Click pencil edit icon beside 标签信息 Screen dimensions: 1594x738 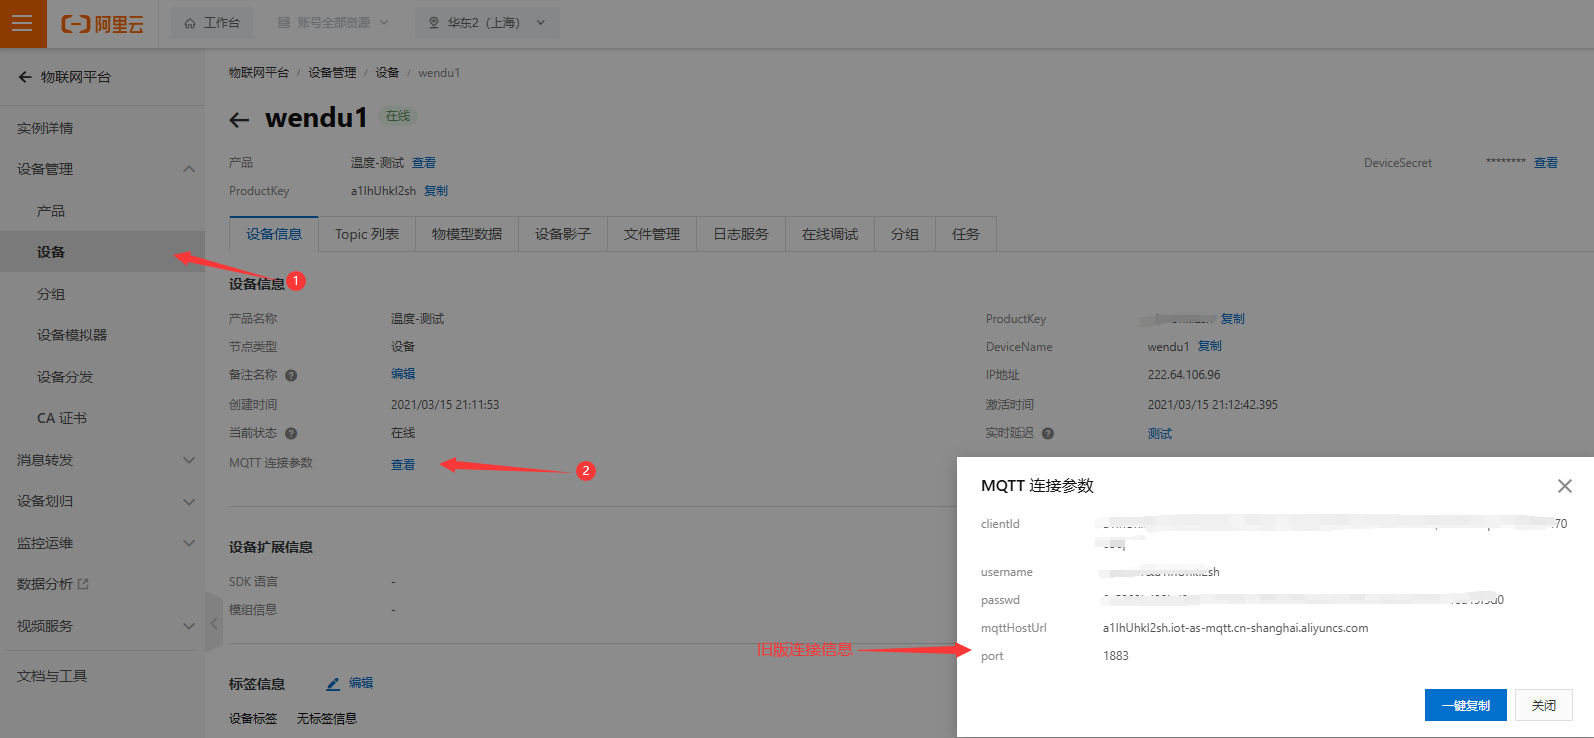(333, 684)
